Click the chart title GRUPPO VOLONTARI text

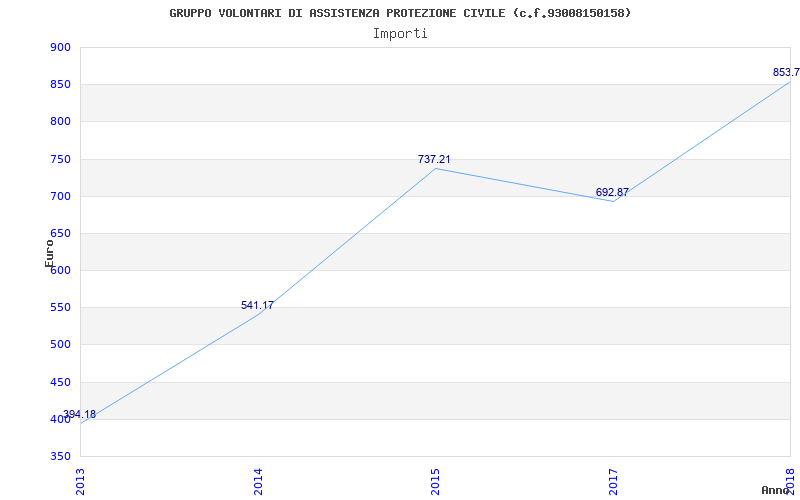[x=400, y=13]
